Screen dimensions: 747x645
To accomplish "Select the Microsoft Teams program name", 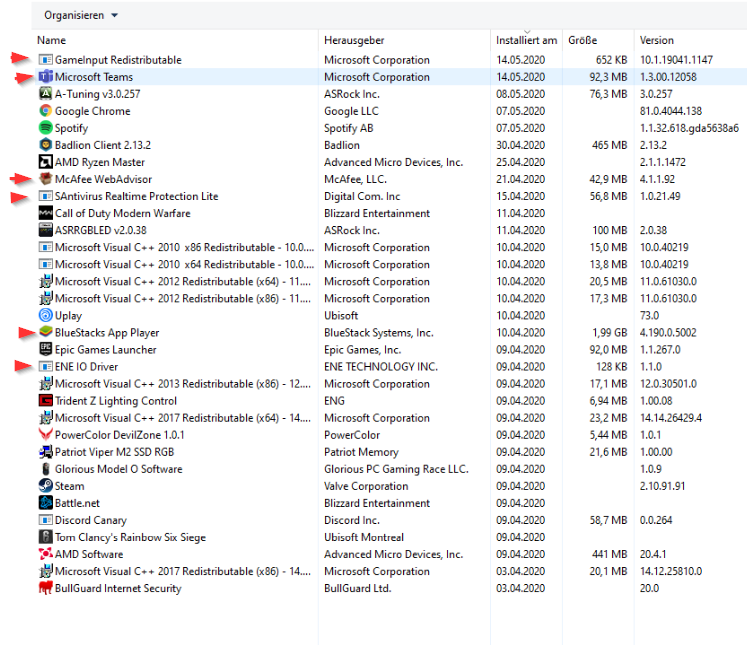I will [94, 77].
